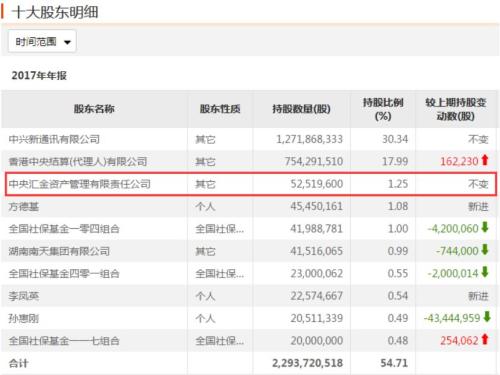Click holdings value 1,271,868,333

click(309, 139)
